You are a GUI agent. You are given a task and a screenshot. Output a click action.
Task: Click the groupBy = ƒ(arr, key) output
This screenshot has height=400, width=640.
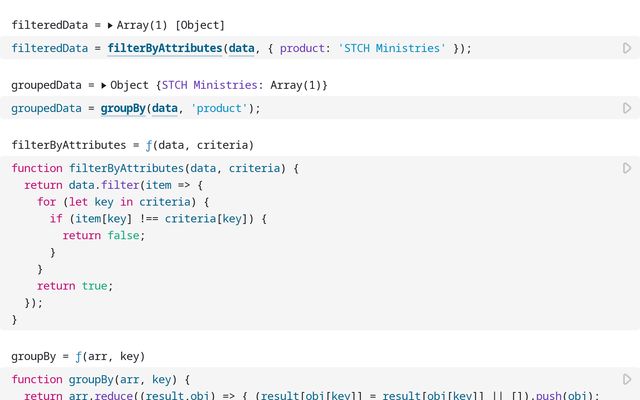(x=78, y=356)
